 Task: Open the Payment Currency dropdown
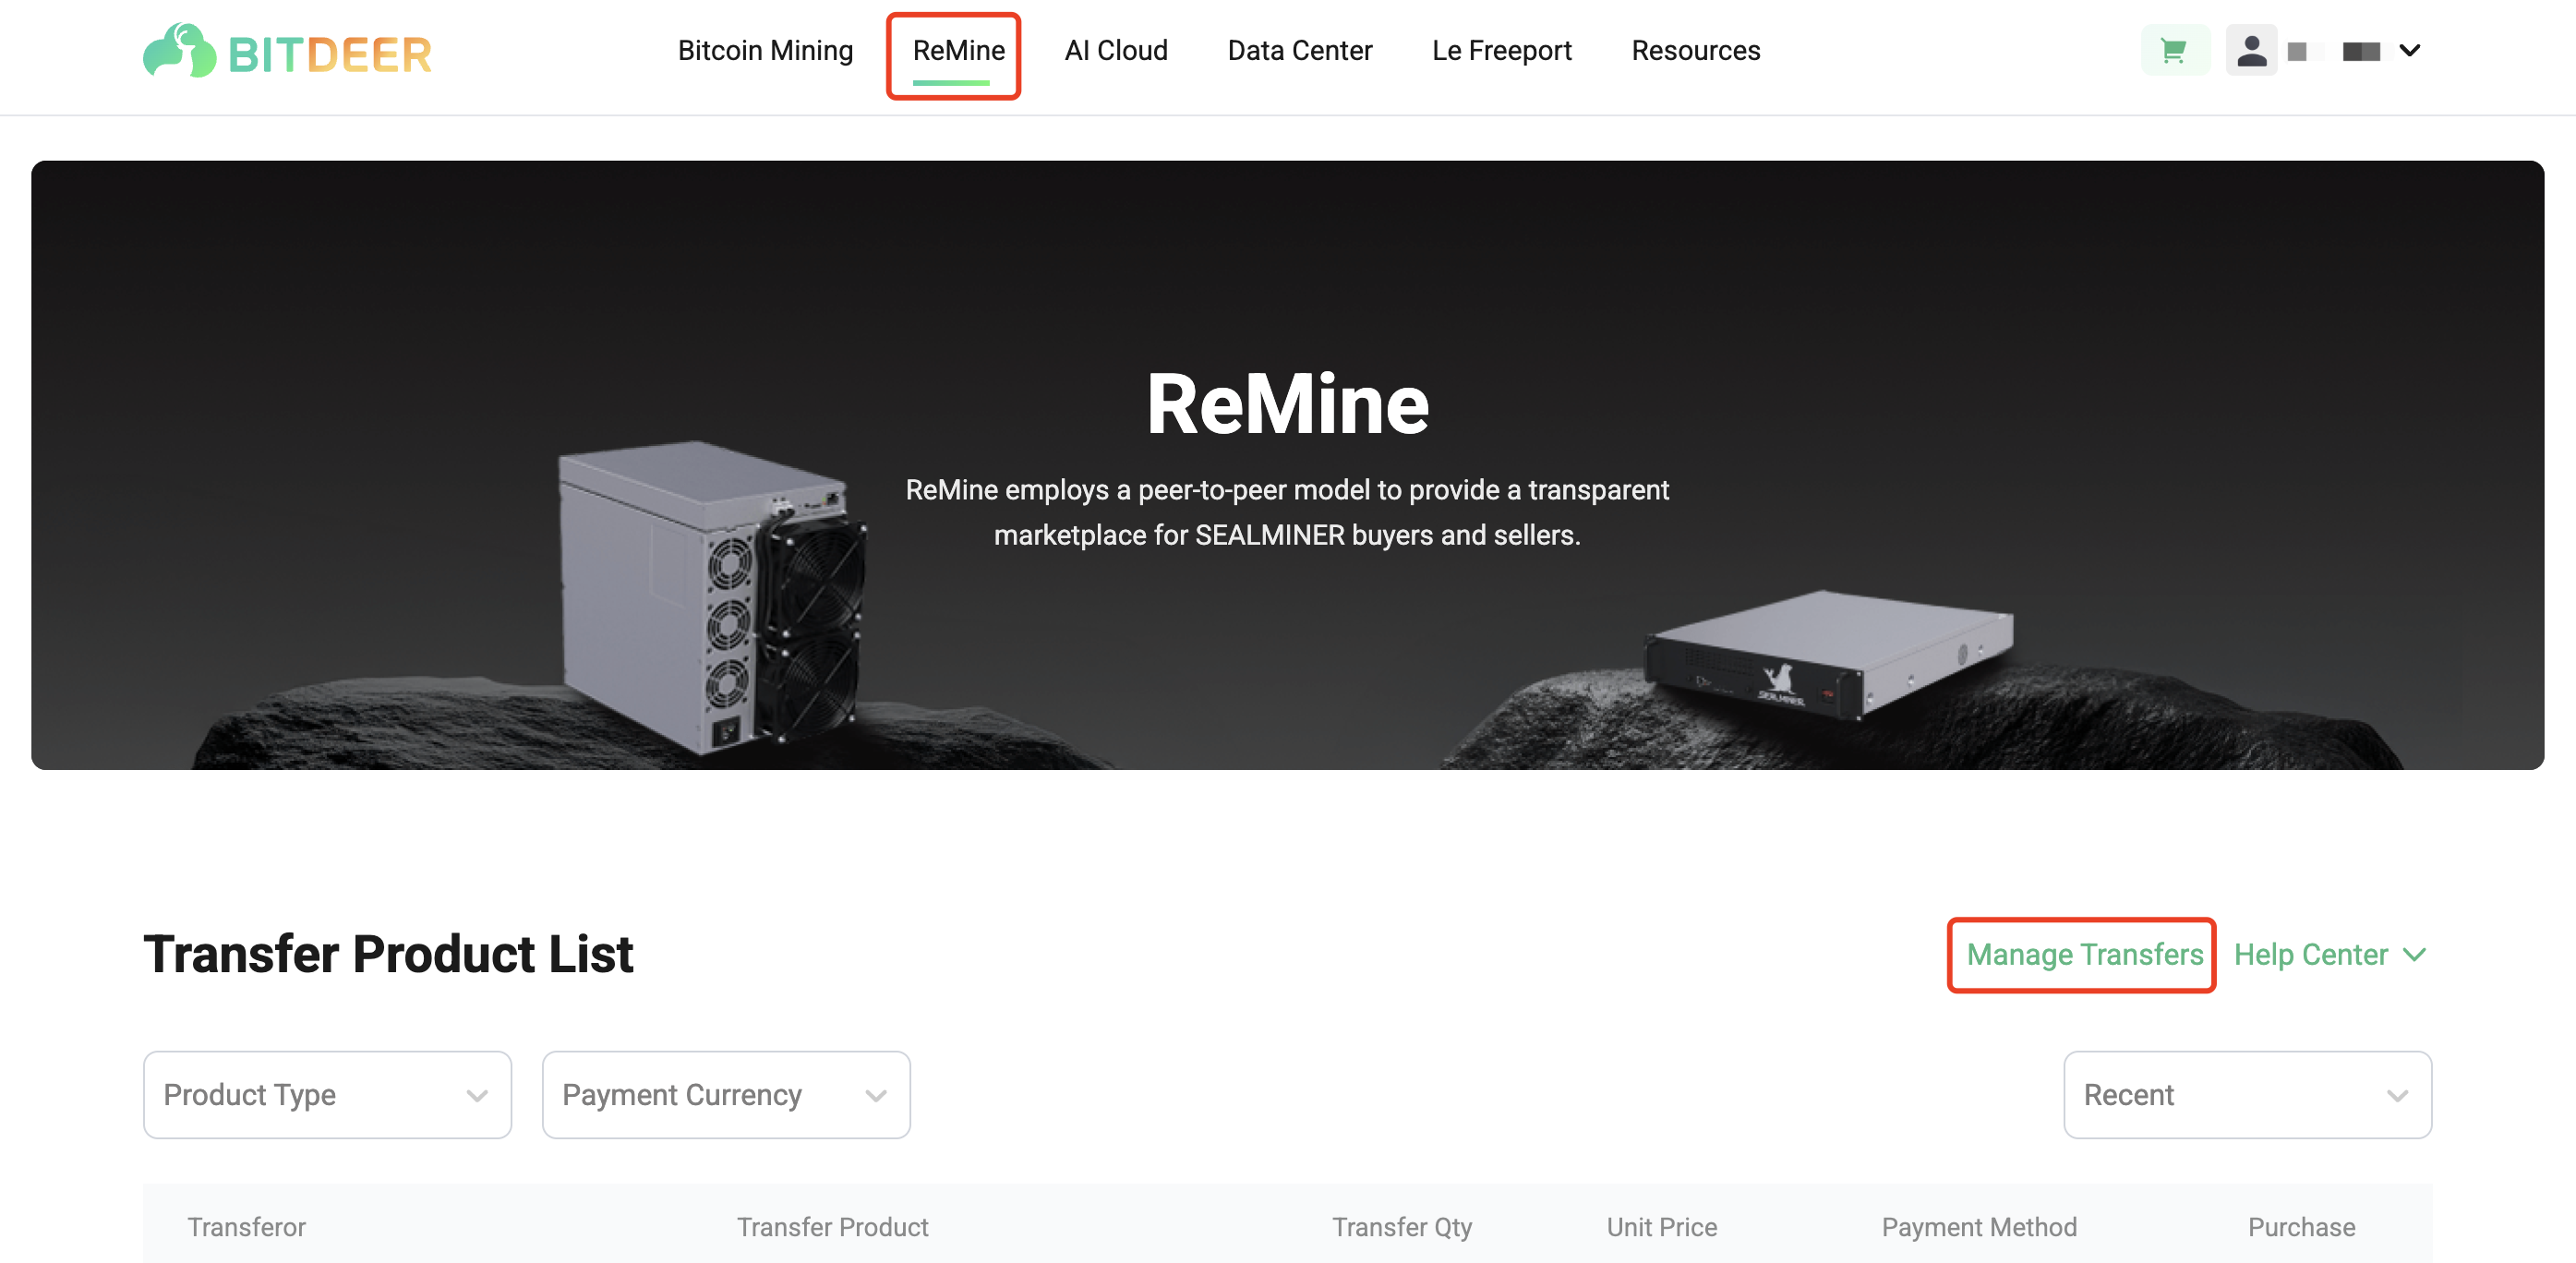pyautogui.click(x=726, y=1094)
